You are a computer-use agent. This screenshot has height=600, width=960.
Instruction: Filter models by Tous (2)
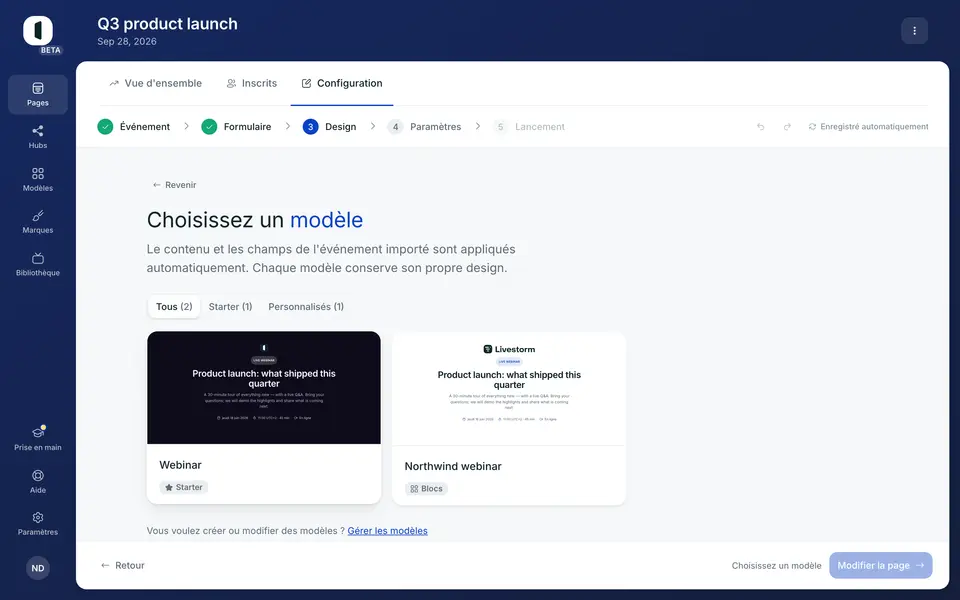174,307
